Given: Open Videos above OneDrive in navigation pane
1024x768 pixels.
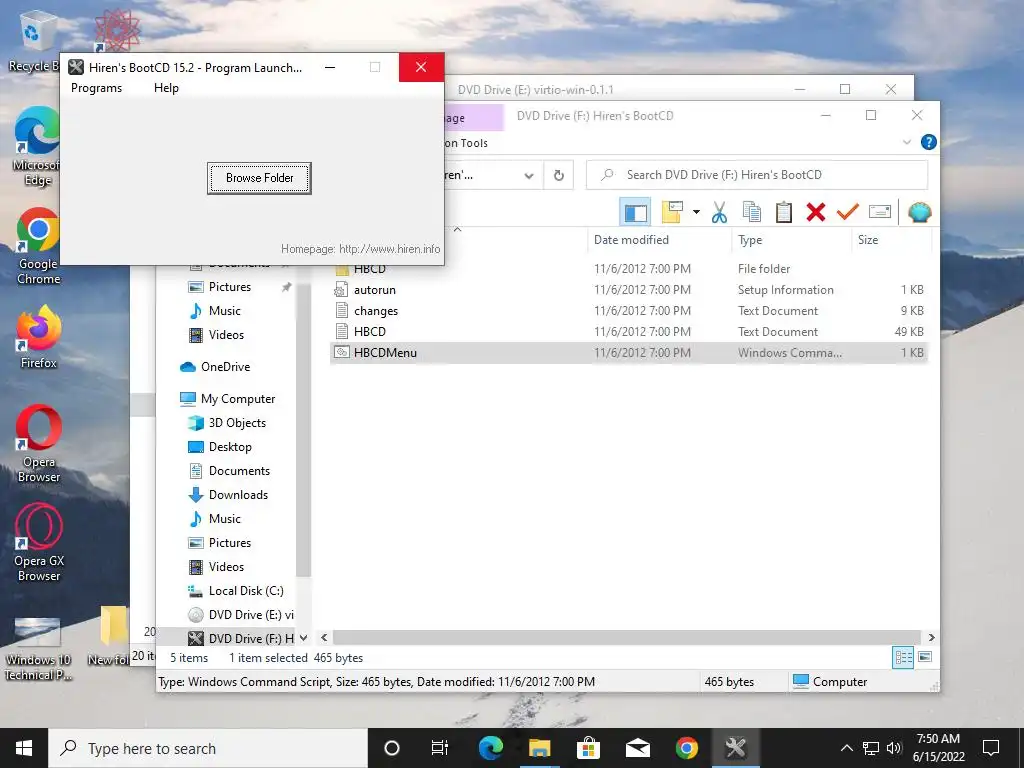Looking at the screenshot, I should tap(226, 334).
